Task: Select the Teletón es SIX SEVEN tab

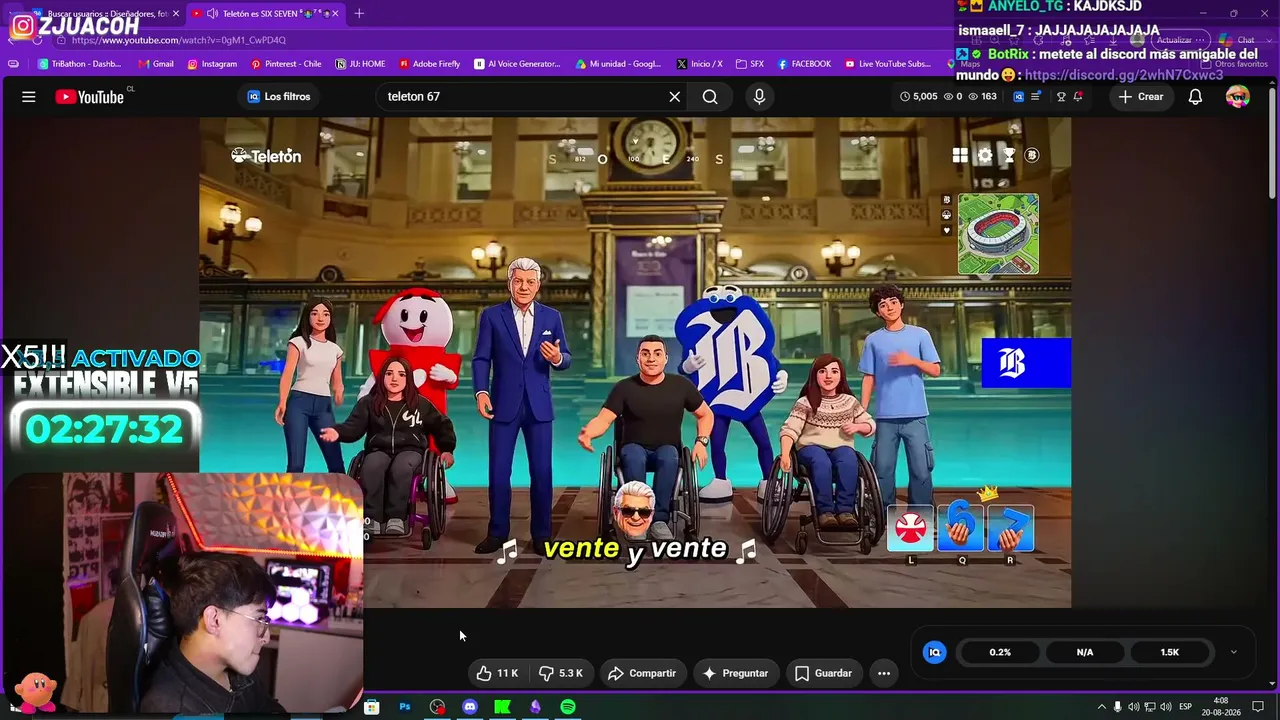Action: (267, 14)
